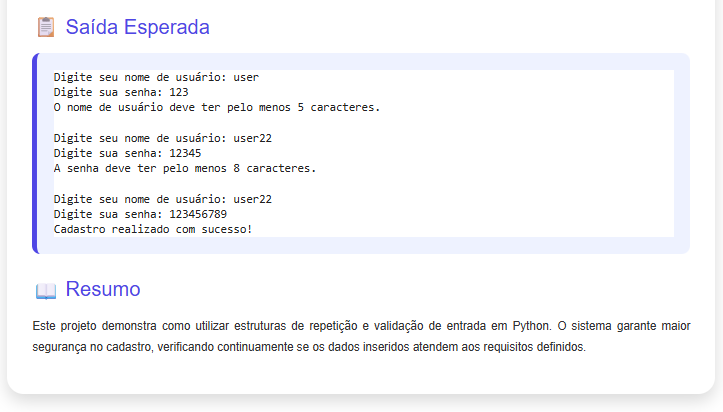Viewport: 723px width, 412px height.
Task: Click the 'Resumo' heading
Action: coord(103,289)
